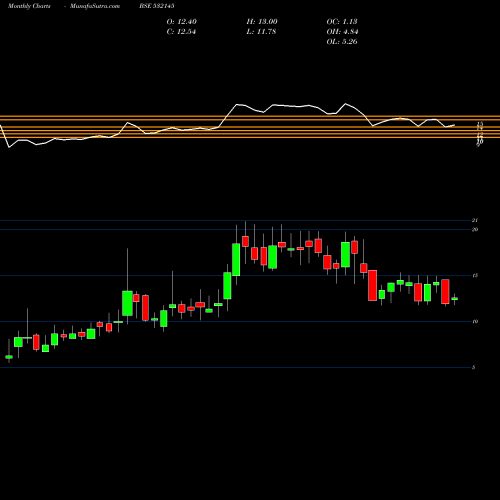
Task: Select the open value 'O: 12.40'
Action: [x=182, y=22]
